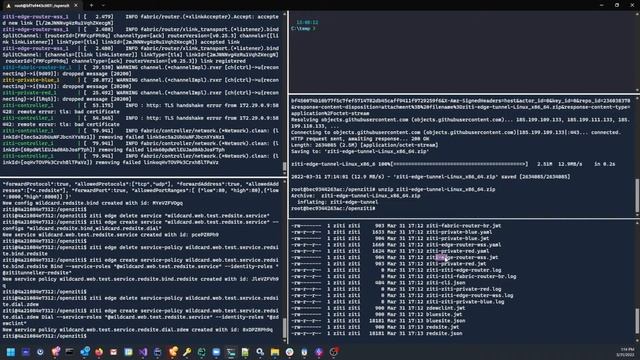Select the active Windows Terminal taskbar icon
Screen dimensions: 640x360
click(x=231, y=352)
